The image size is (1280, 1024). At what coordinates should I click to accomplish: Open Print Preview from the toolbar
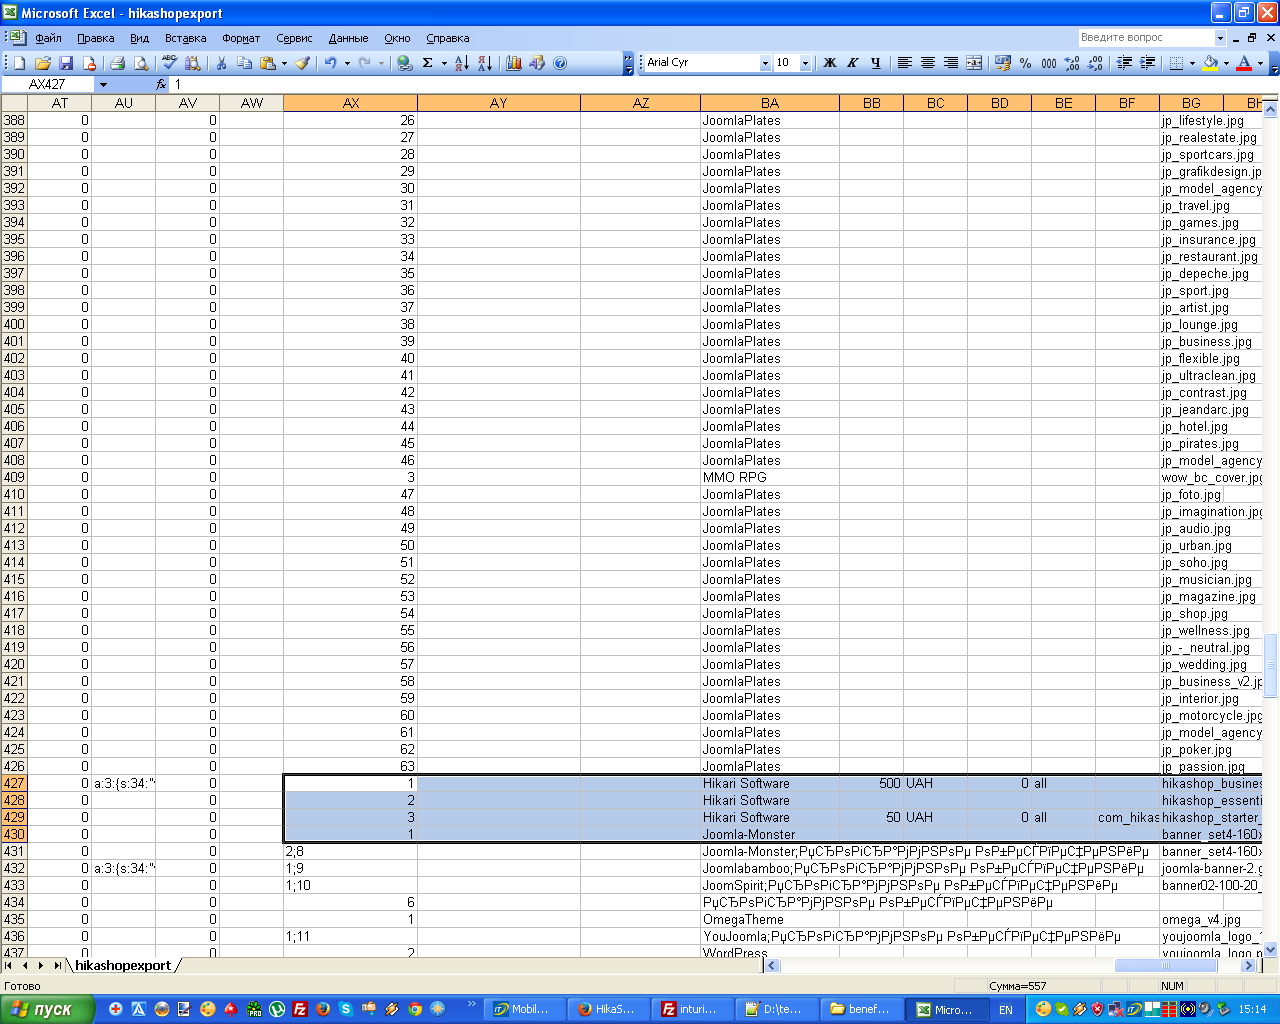click(x=141, y=63)
